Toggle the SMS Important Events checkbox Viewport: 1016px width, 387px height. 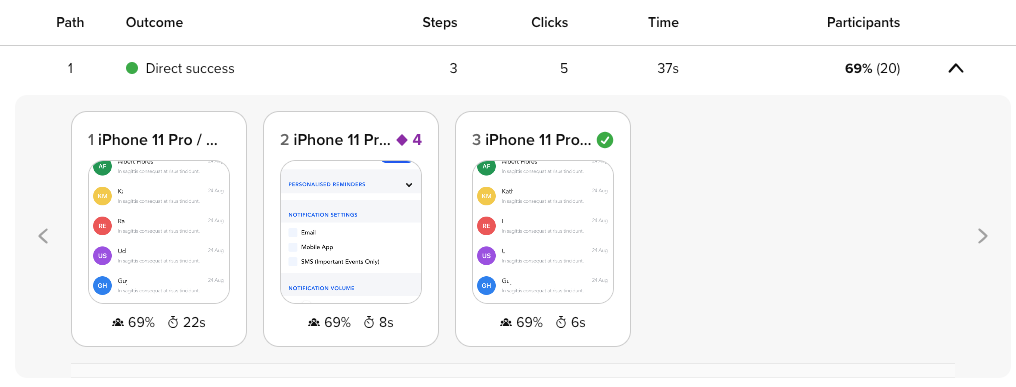293,262
